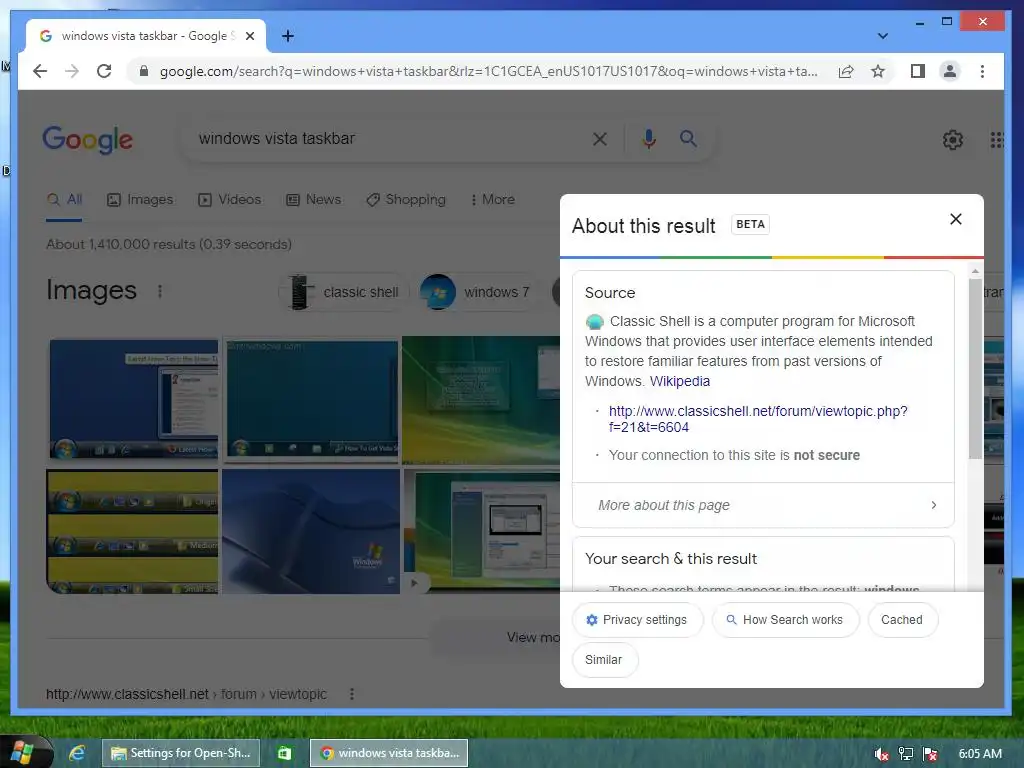
Task: Open a new tab with the plus button
Action: [x=288, y=36]
